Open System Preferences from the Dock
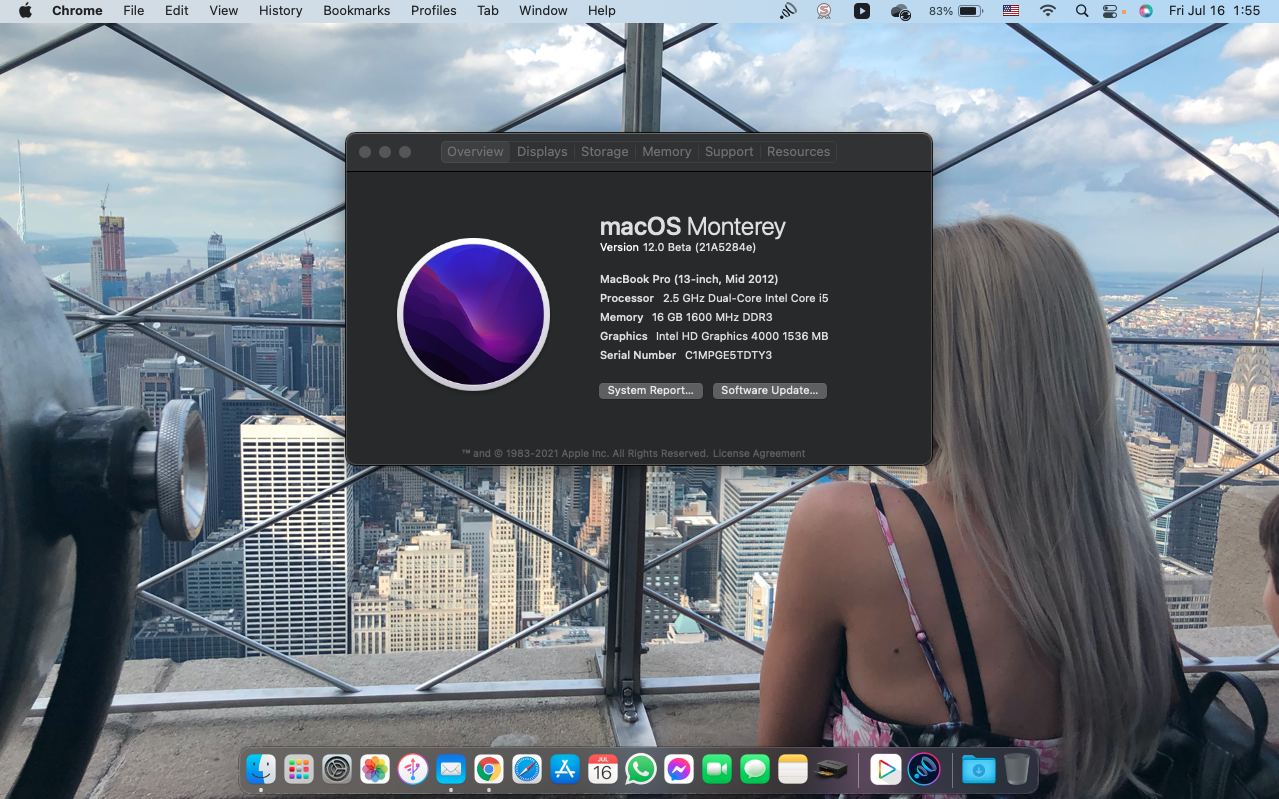Screen dimensions: 1279x799 coord(337,769)
